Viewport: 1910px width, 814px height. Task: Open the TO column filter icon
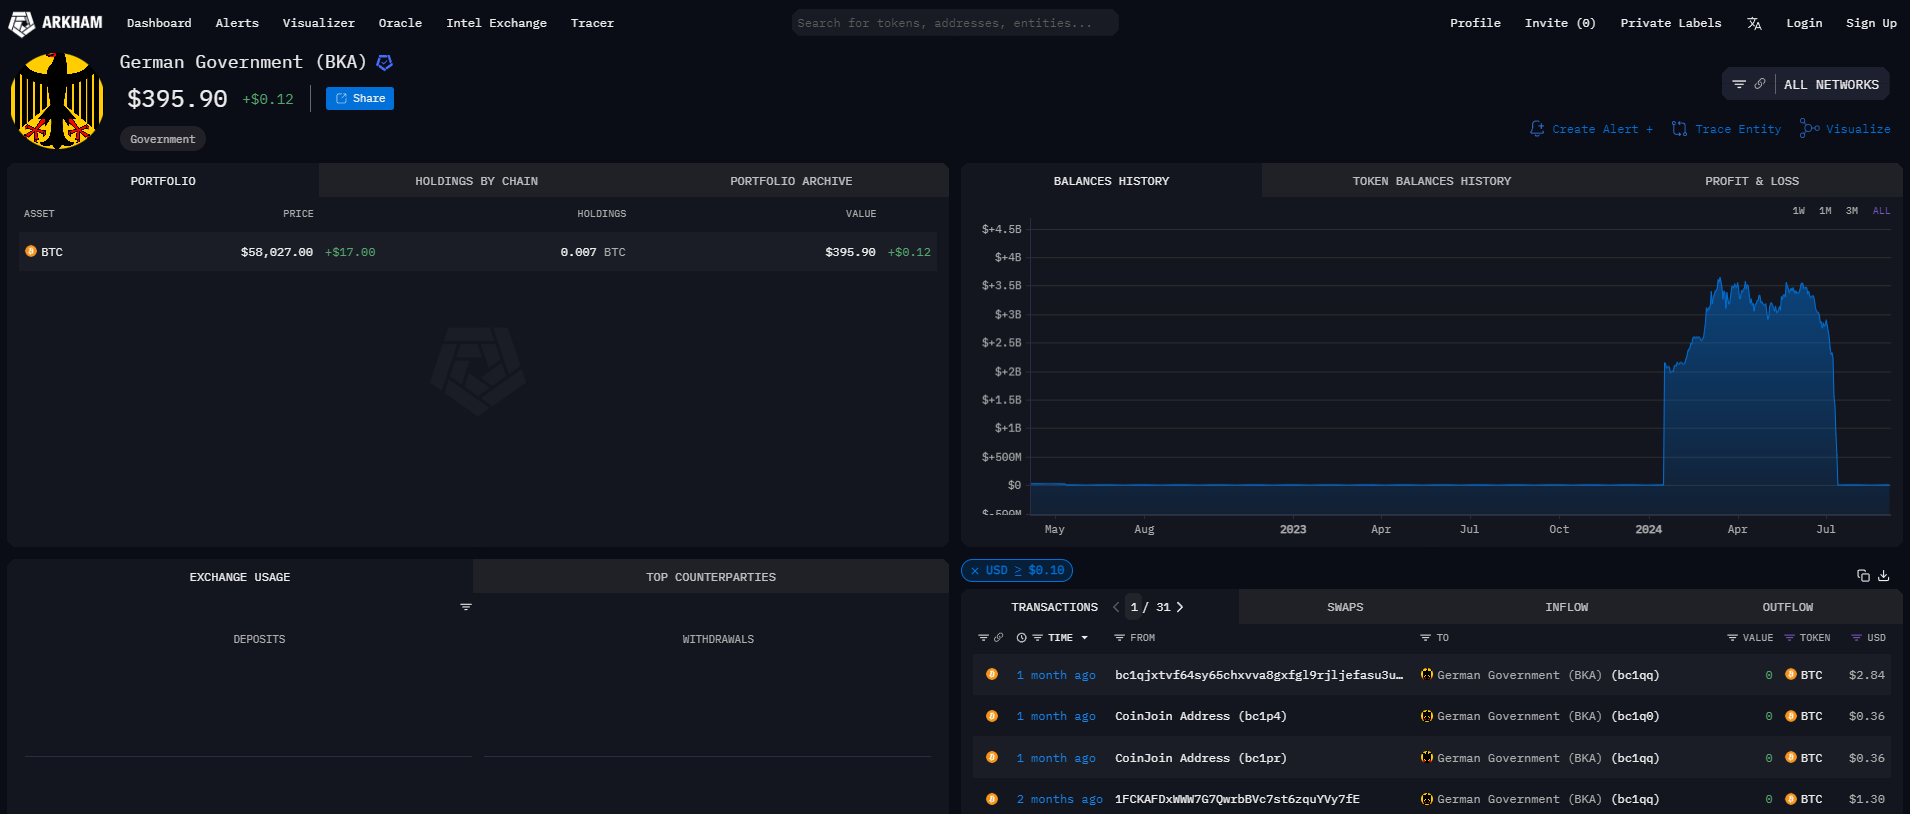click(x=1426, y=637)
